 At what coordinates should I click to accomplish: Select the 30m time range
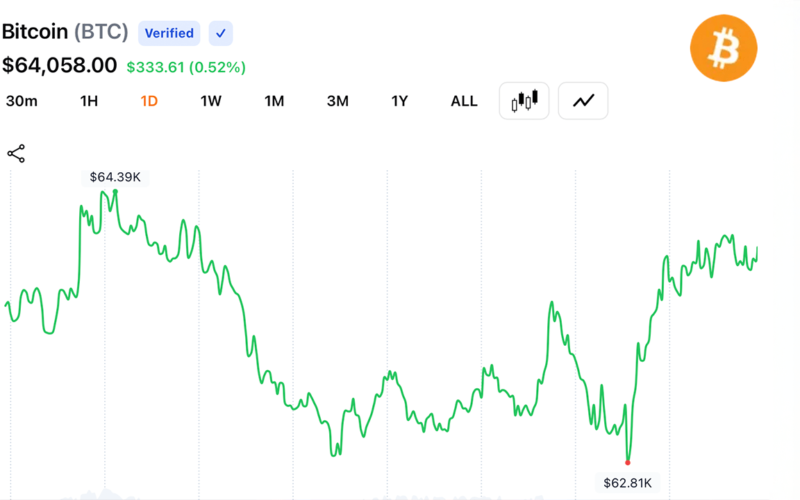pyautogui.click(x=21, y=101)
